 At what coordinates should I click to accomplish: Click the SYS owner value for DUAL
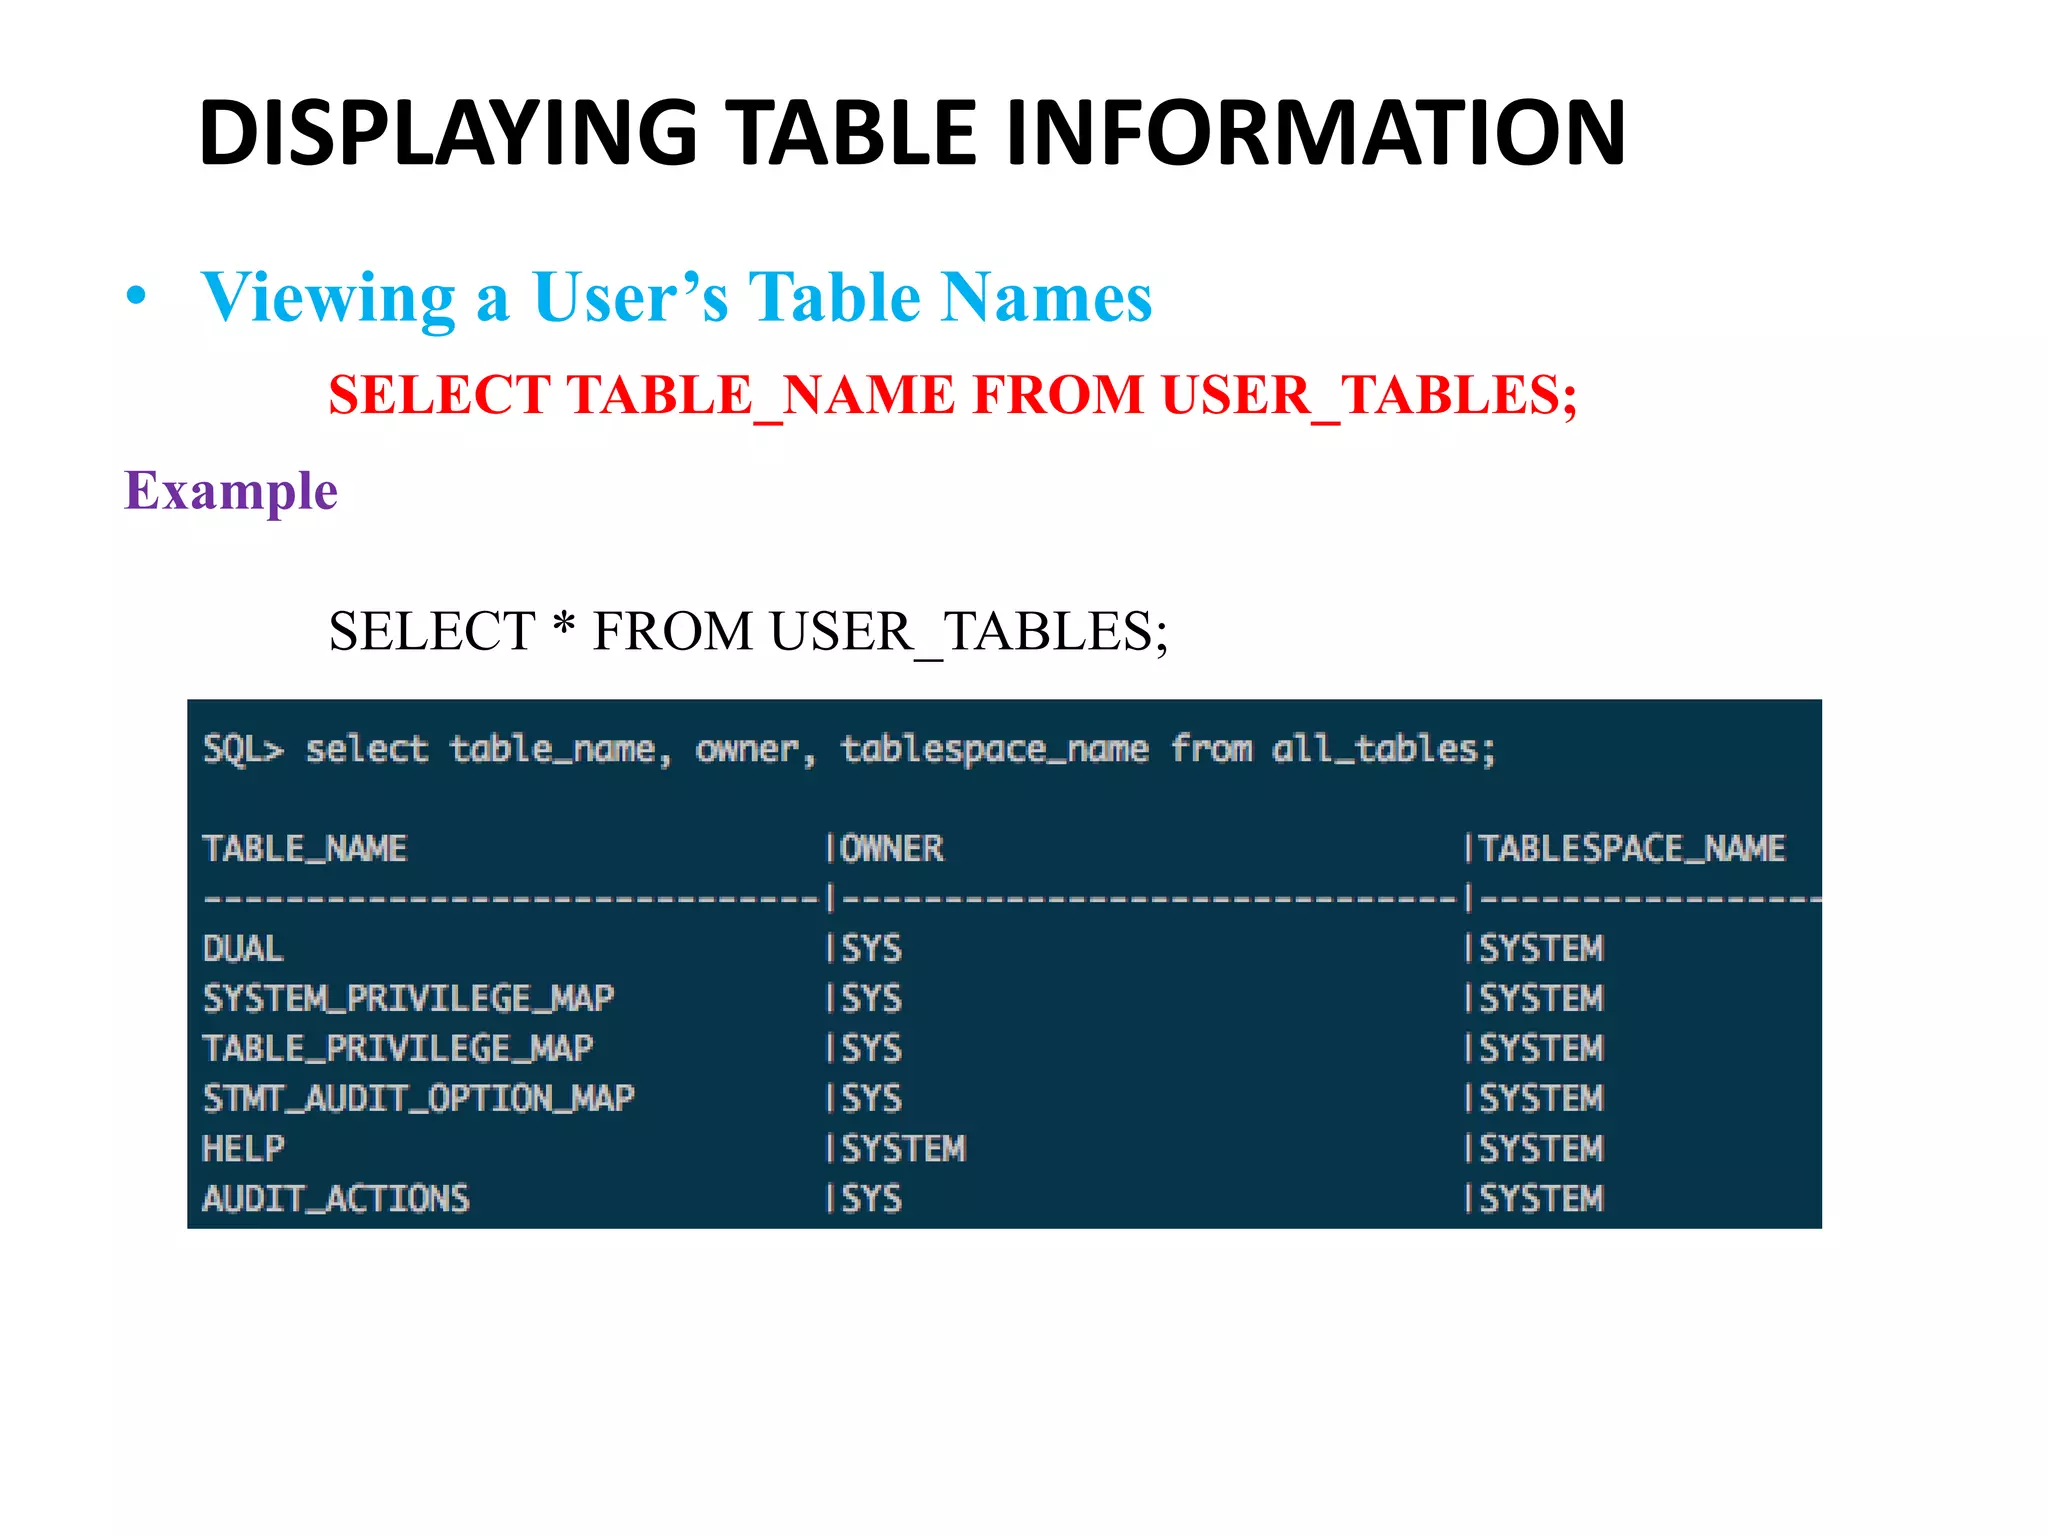[x=871, y=948]
